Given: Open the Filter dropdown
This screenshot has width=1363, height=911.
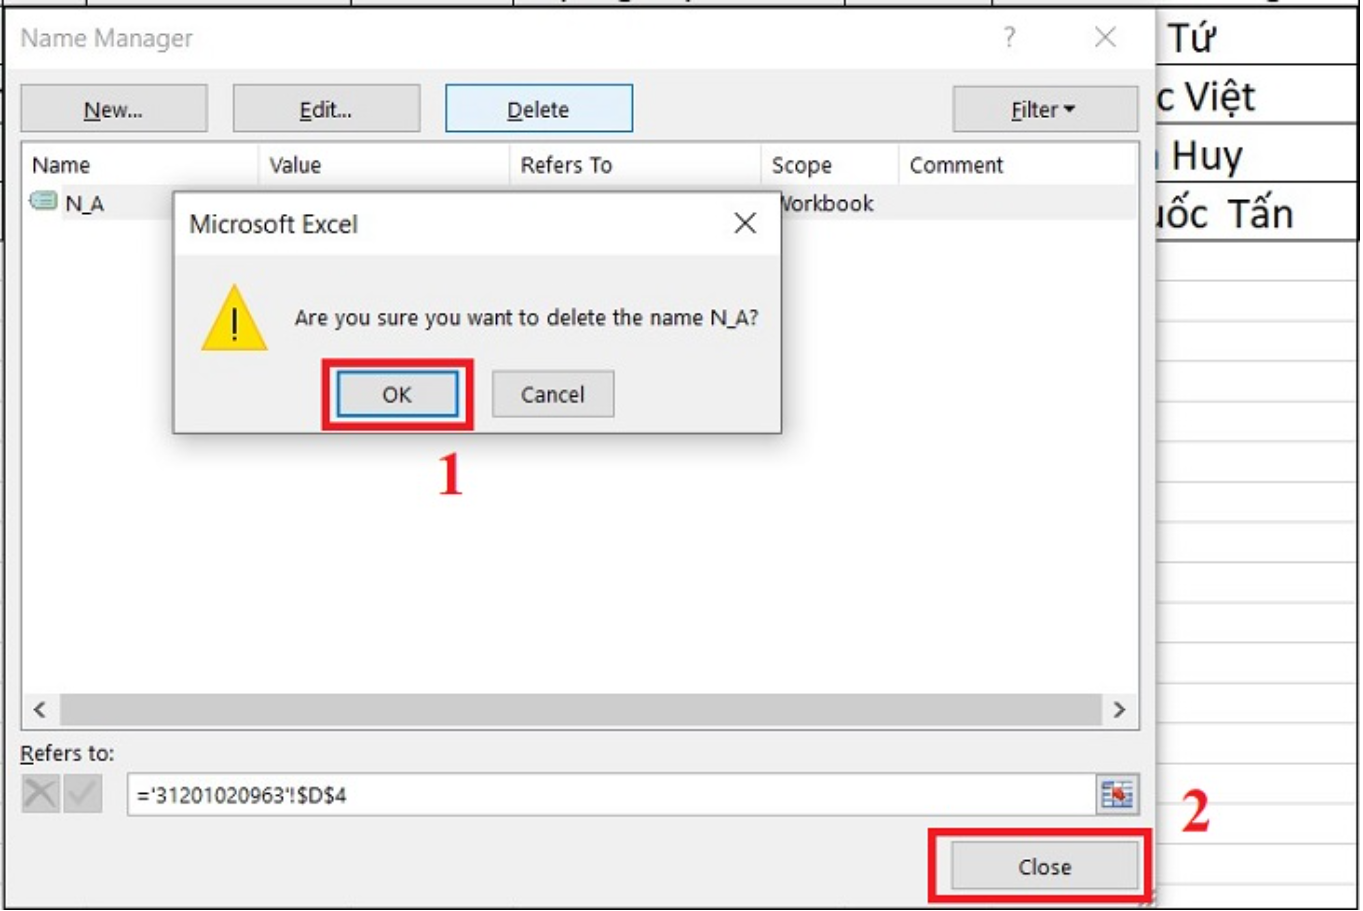Looking at the screenshot, I should 1045,109.
